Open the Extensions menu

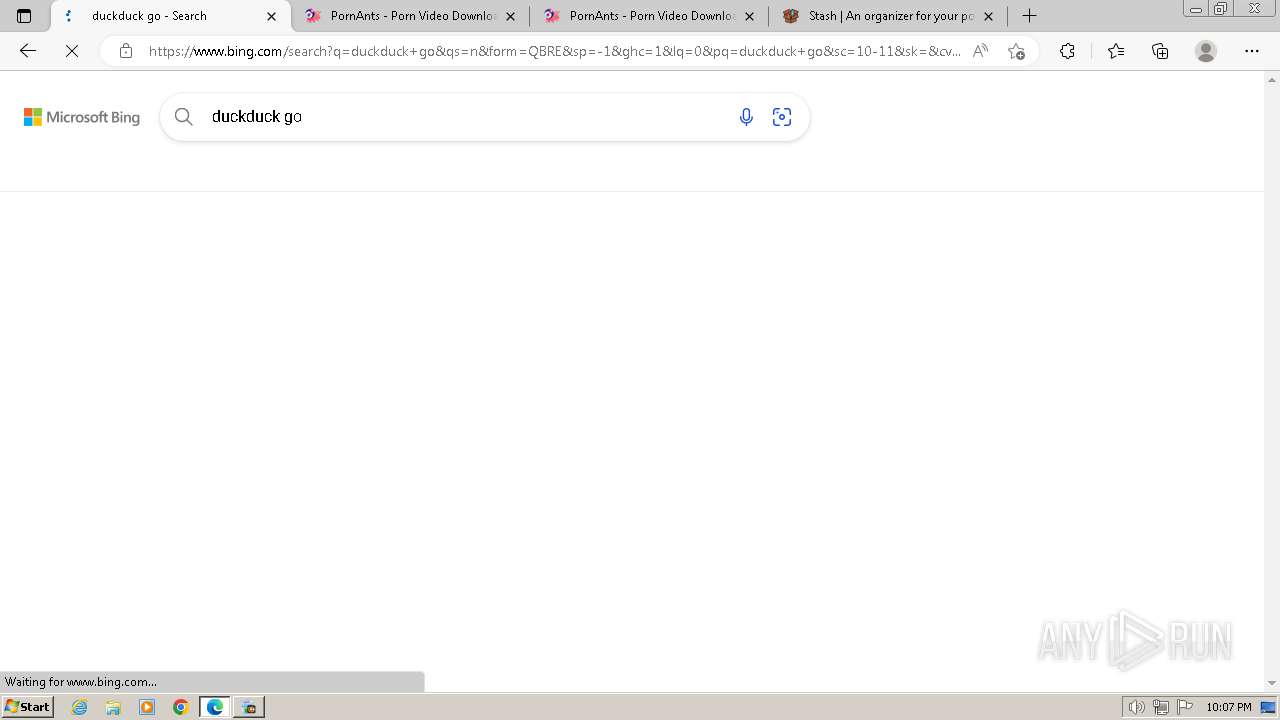pyautogui.click(x=1067, y=51)
